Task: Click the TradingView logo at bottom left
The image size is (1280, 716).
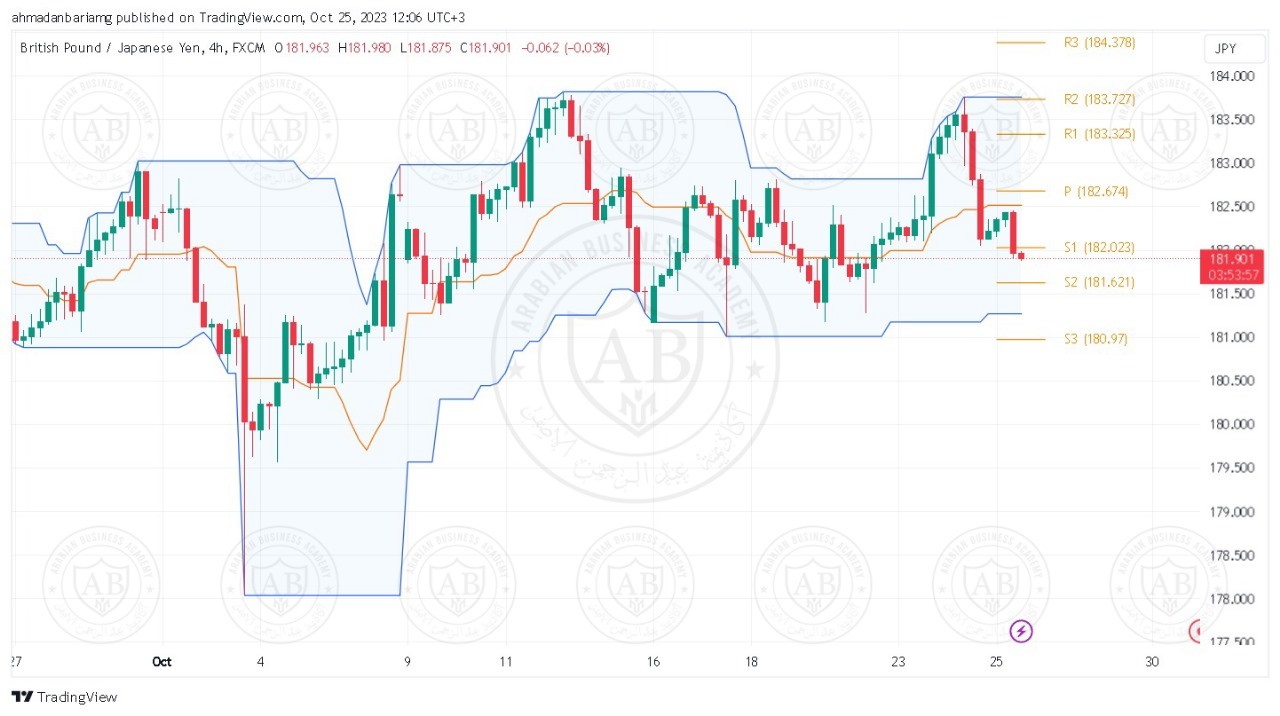Action: coord(65,697)
